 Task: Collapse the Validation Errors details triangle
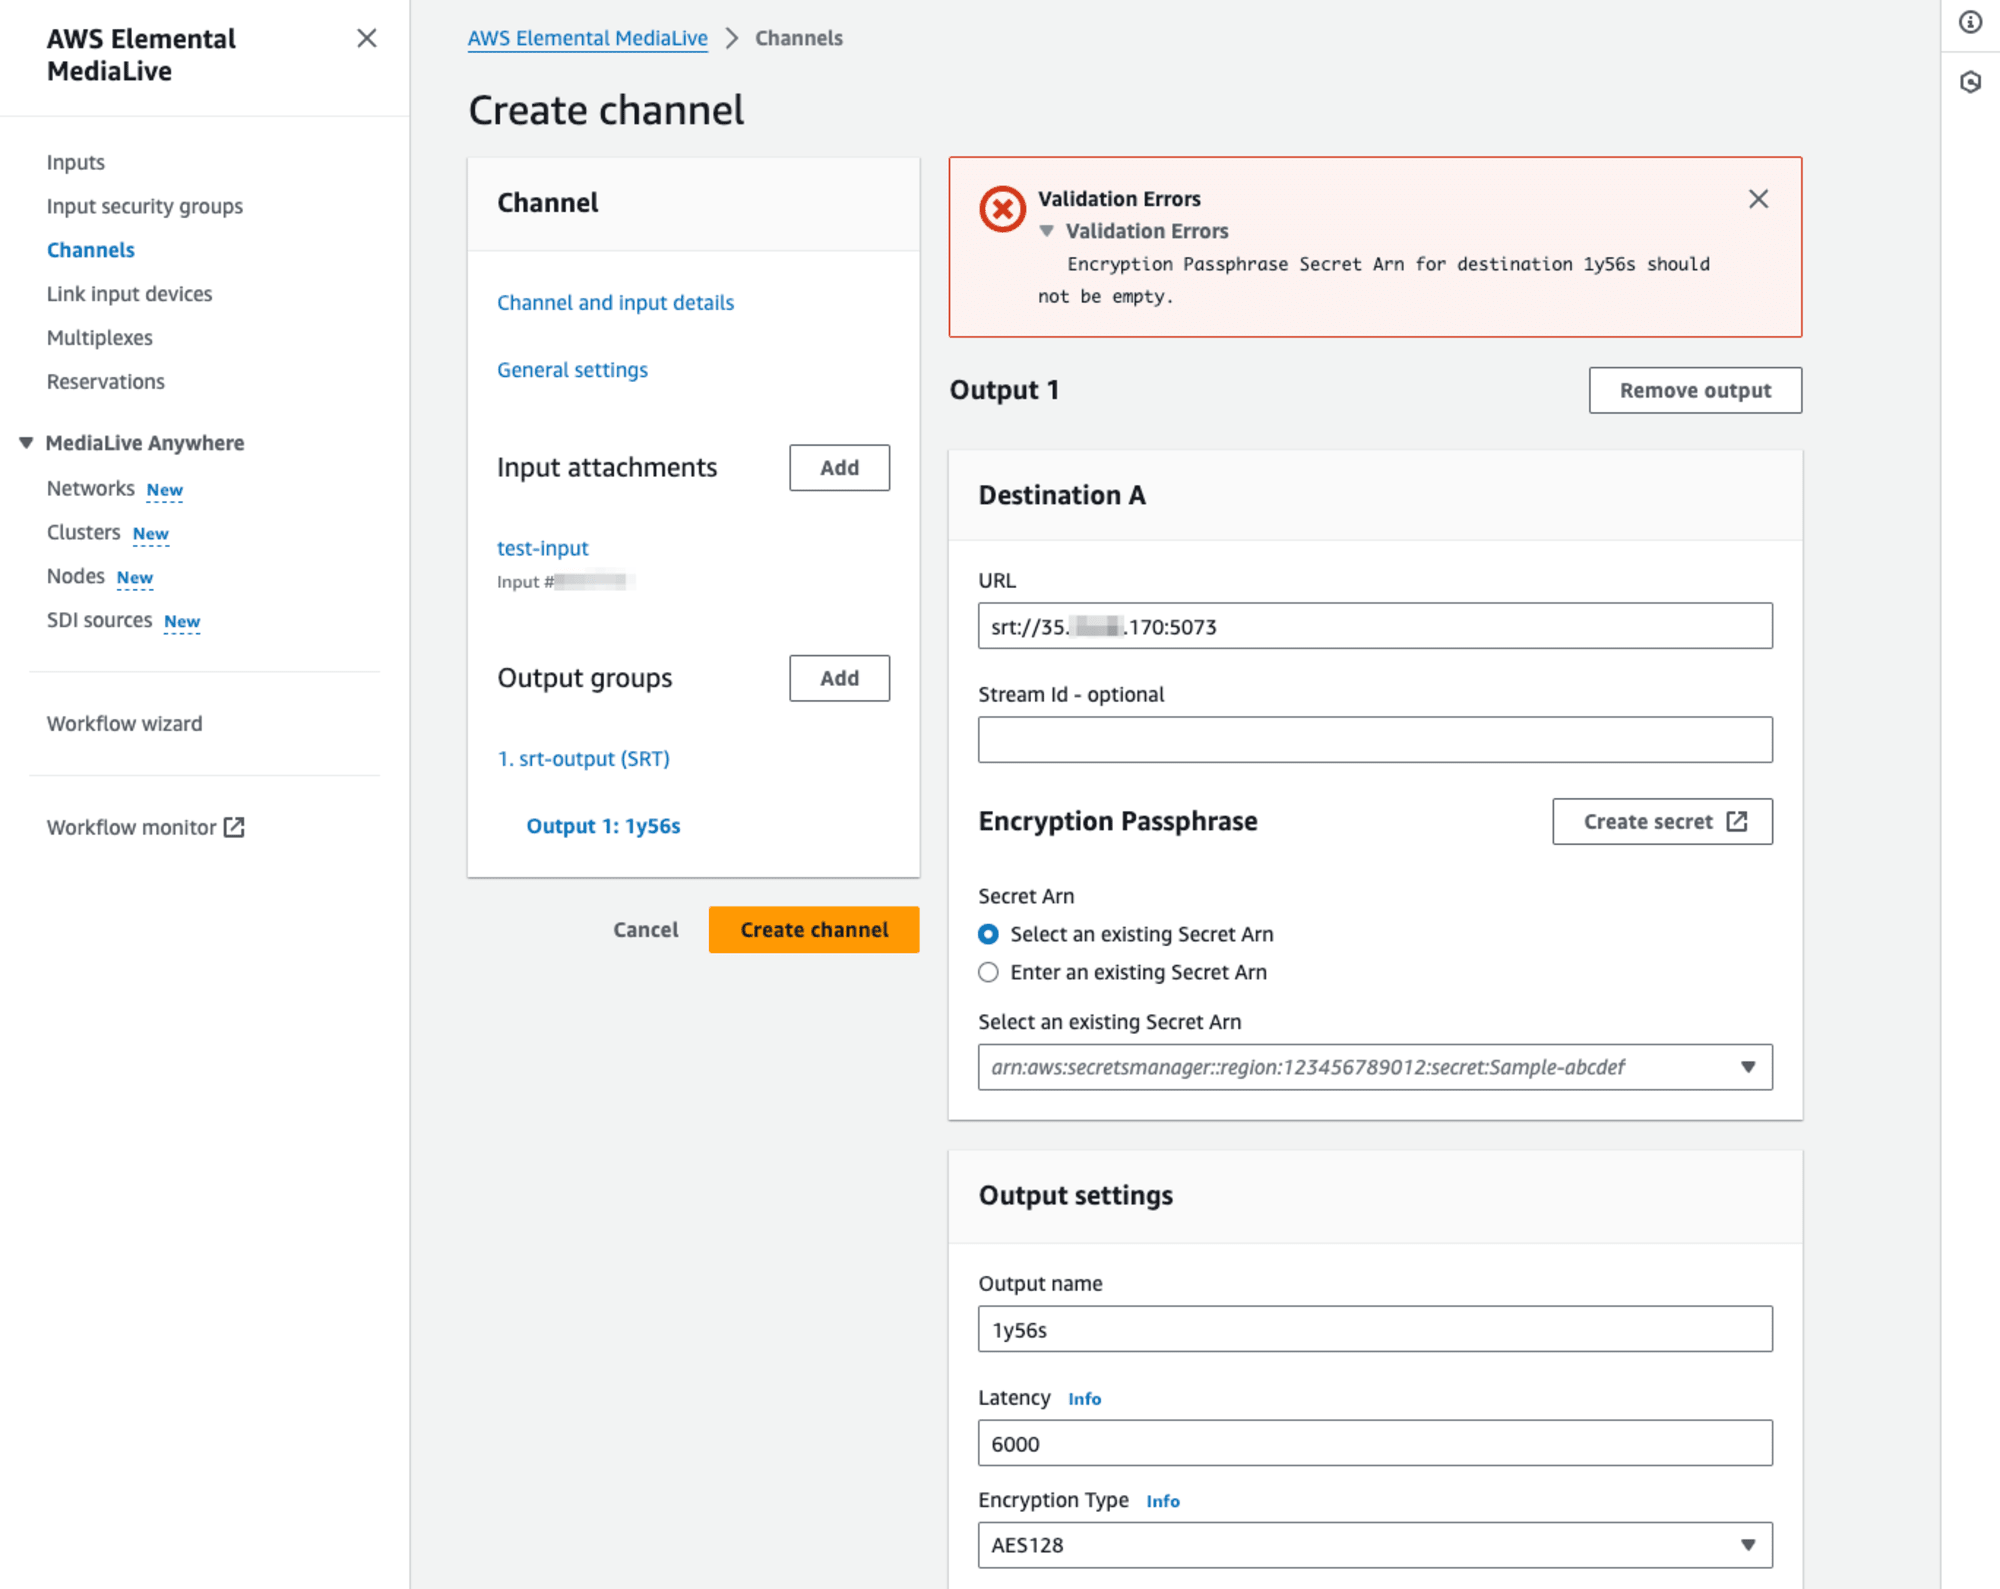(1046, 231)
